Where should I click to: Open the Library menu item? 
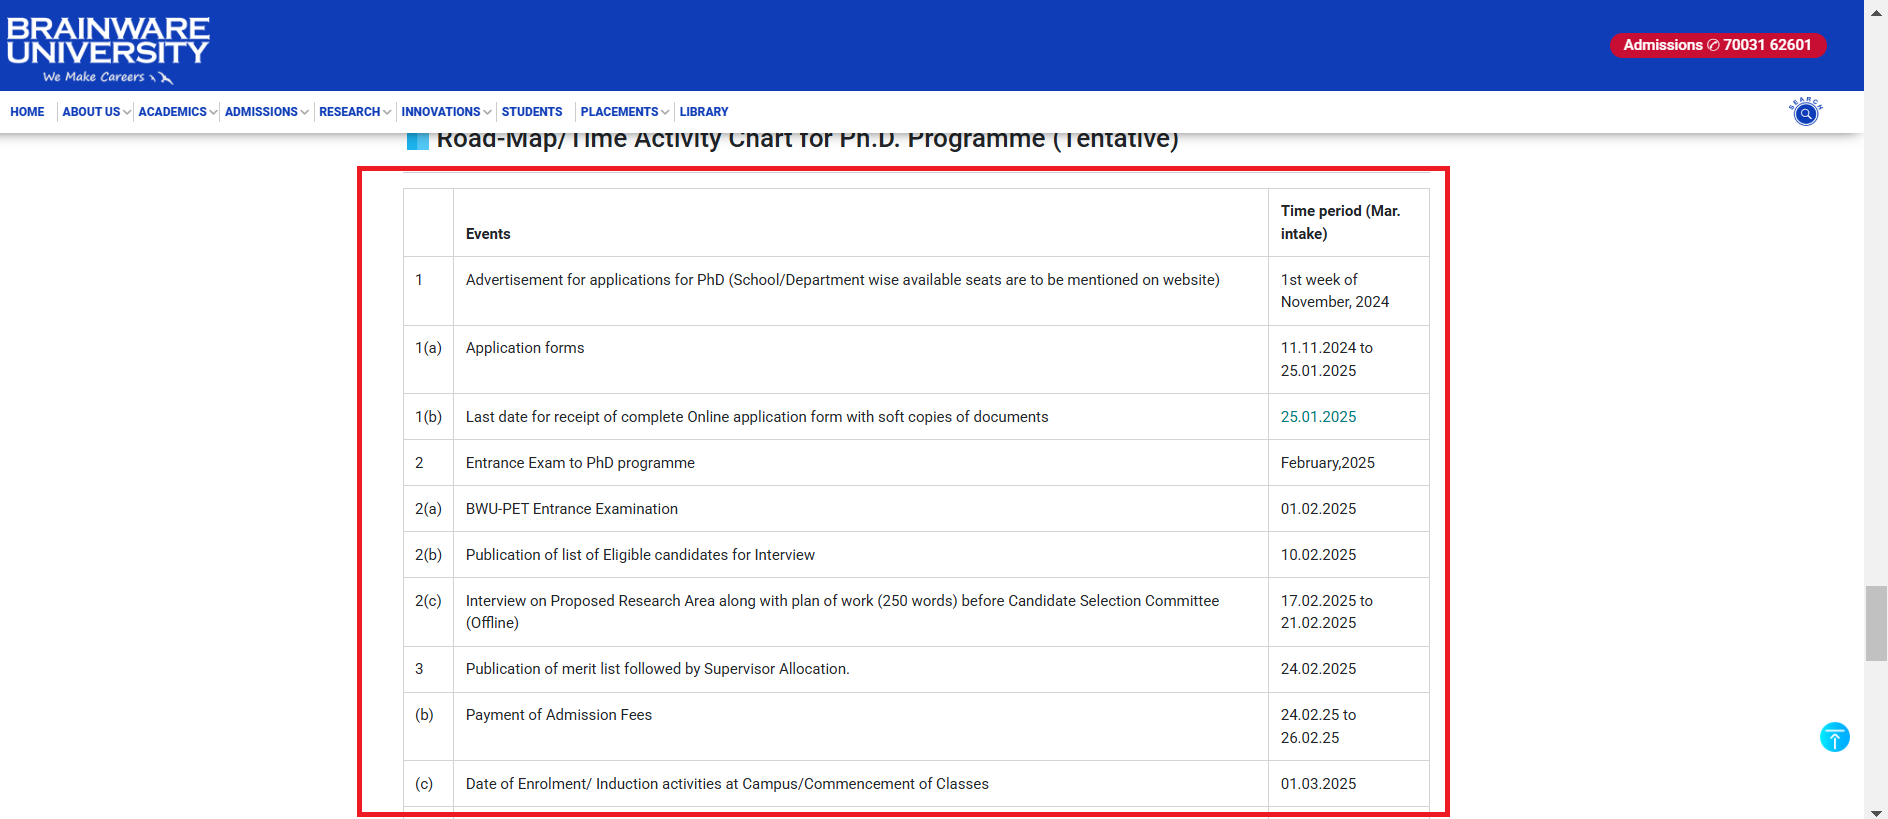point(703,112)
